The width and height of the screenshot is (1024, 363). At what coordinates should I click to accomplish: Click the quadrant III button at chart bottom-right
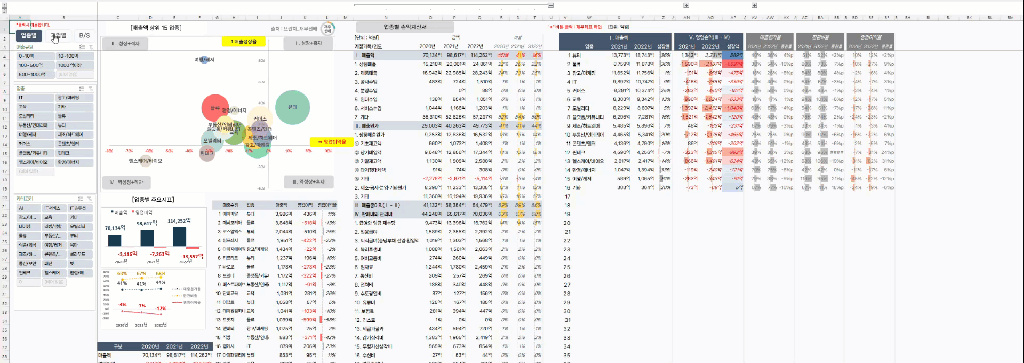tap(308, 182)
